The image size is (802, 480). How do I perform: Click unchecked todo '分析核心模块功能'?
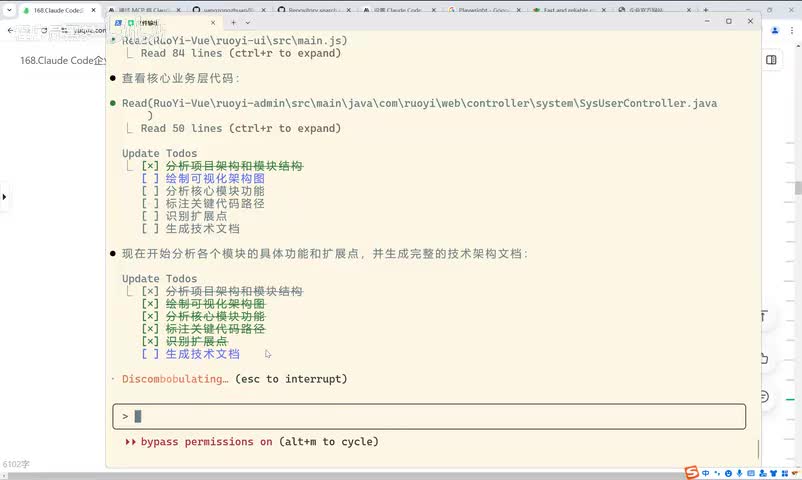[x=215, y=191]
